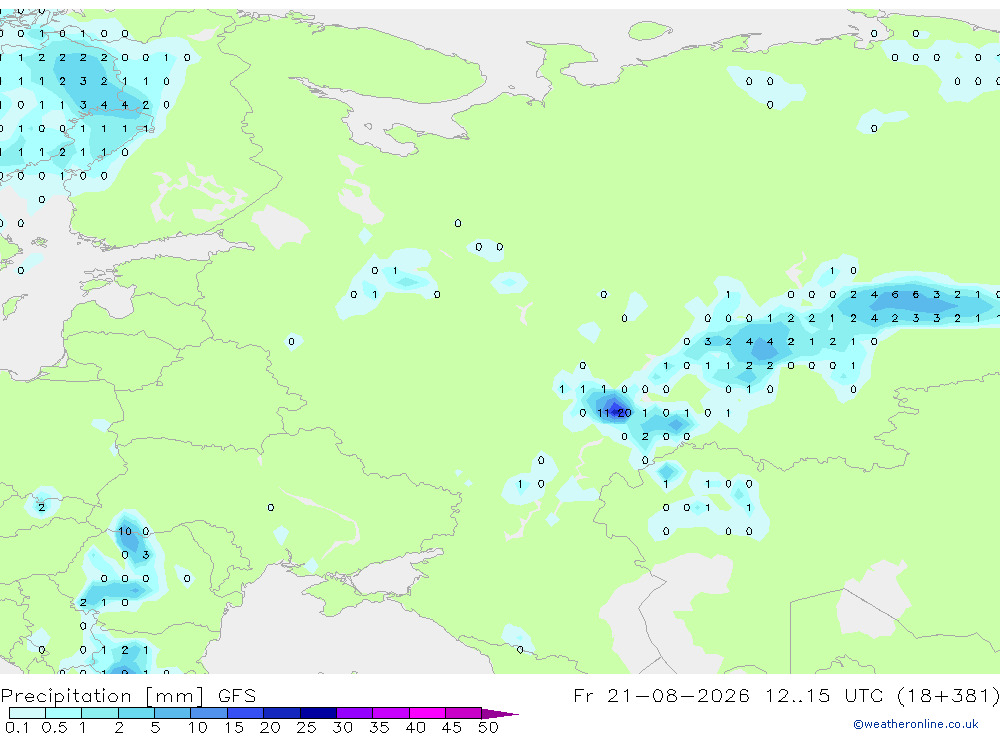
Task: Click legend scale label '25'
Action: click(306, 727)
